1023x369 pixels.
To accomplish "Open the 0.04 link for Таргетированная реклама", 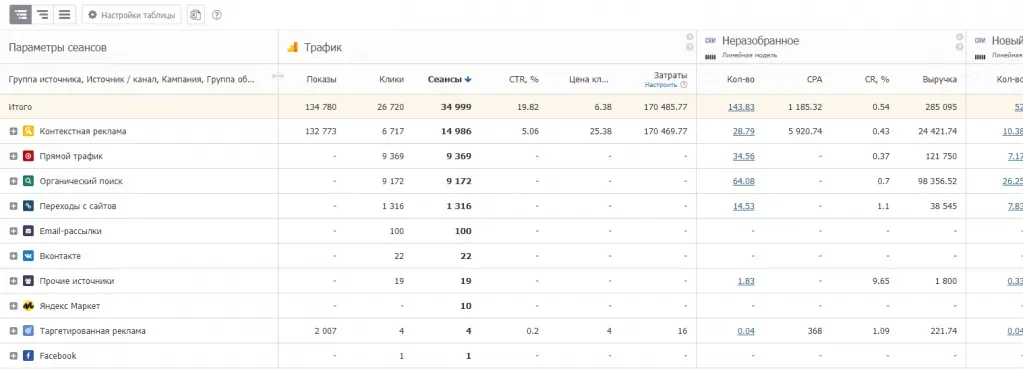I will (746, 331).
